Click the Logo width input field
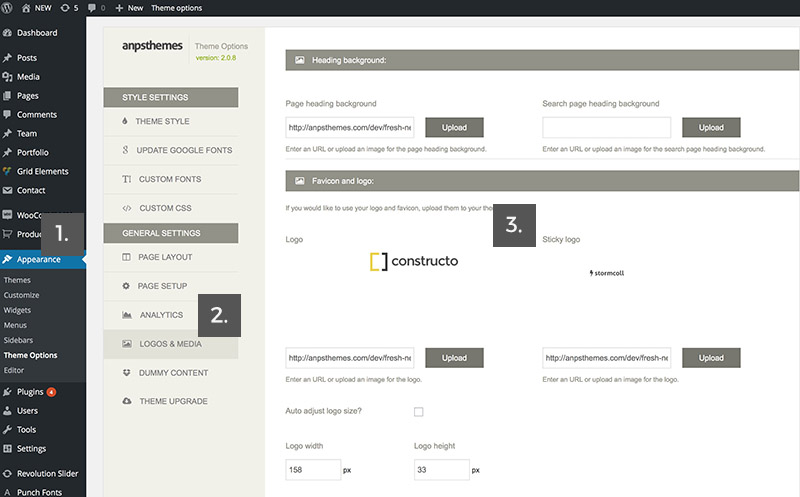 [x=313, y=470]
